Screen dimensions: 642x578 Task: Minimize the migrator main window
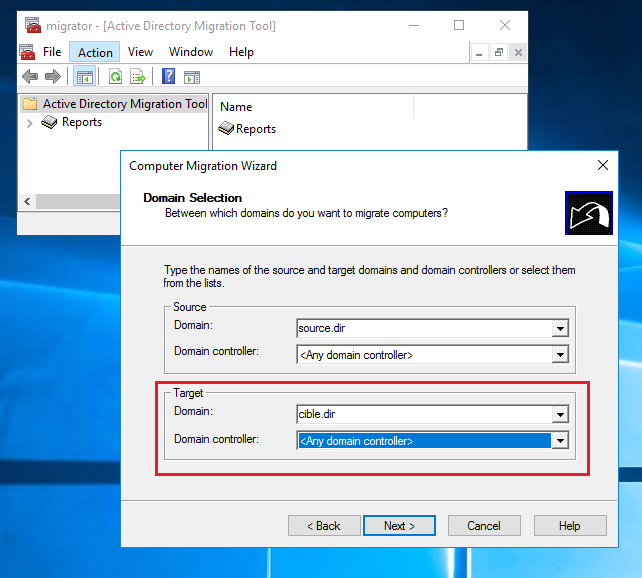(414, 25)
